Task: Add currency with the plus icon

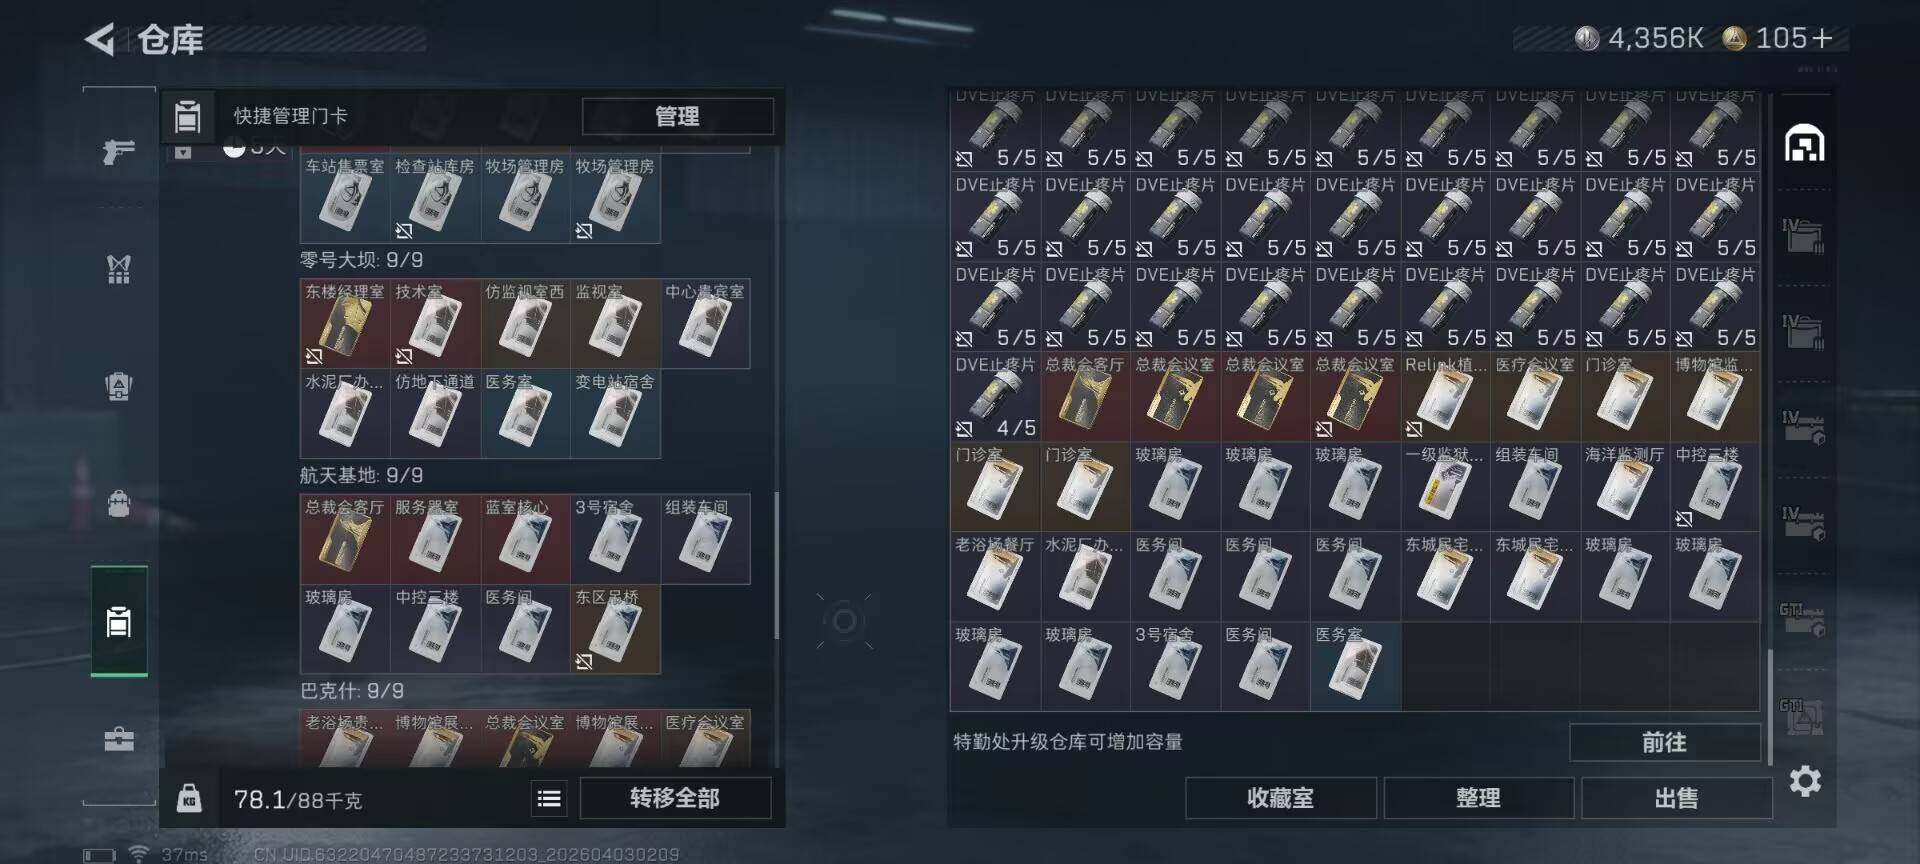Action: pyautogui.click(x=1821, y=38)
